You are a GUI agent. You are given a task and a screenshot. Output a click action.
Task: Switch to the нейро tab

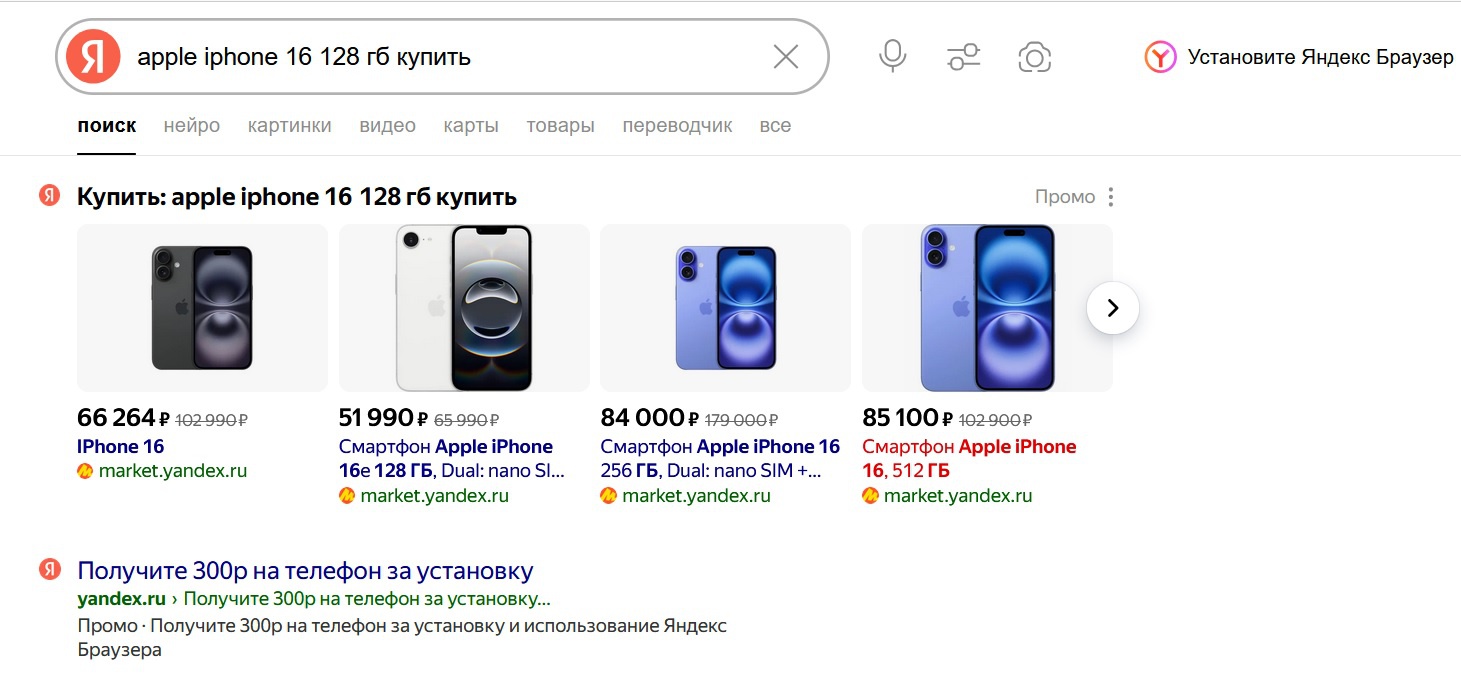[191, 126]
